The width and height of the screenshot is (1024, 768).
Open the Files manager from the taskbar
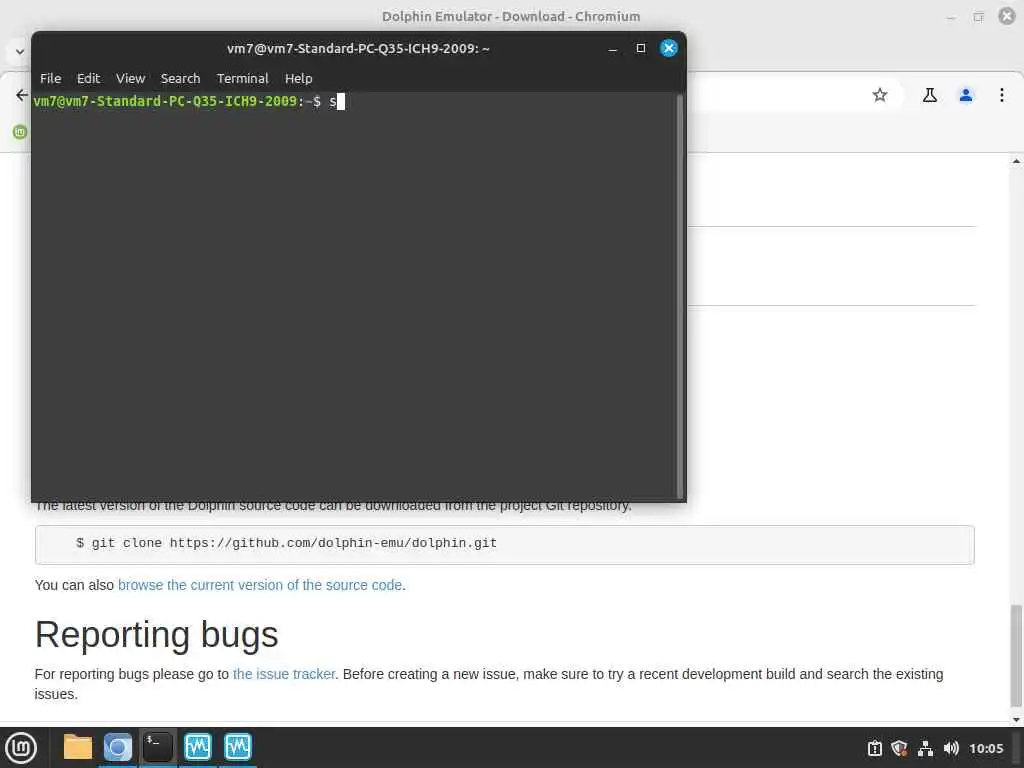coord(78,747)
